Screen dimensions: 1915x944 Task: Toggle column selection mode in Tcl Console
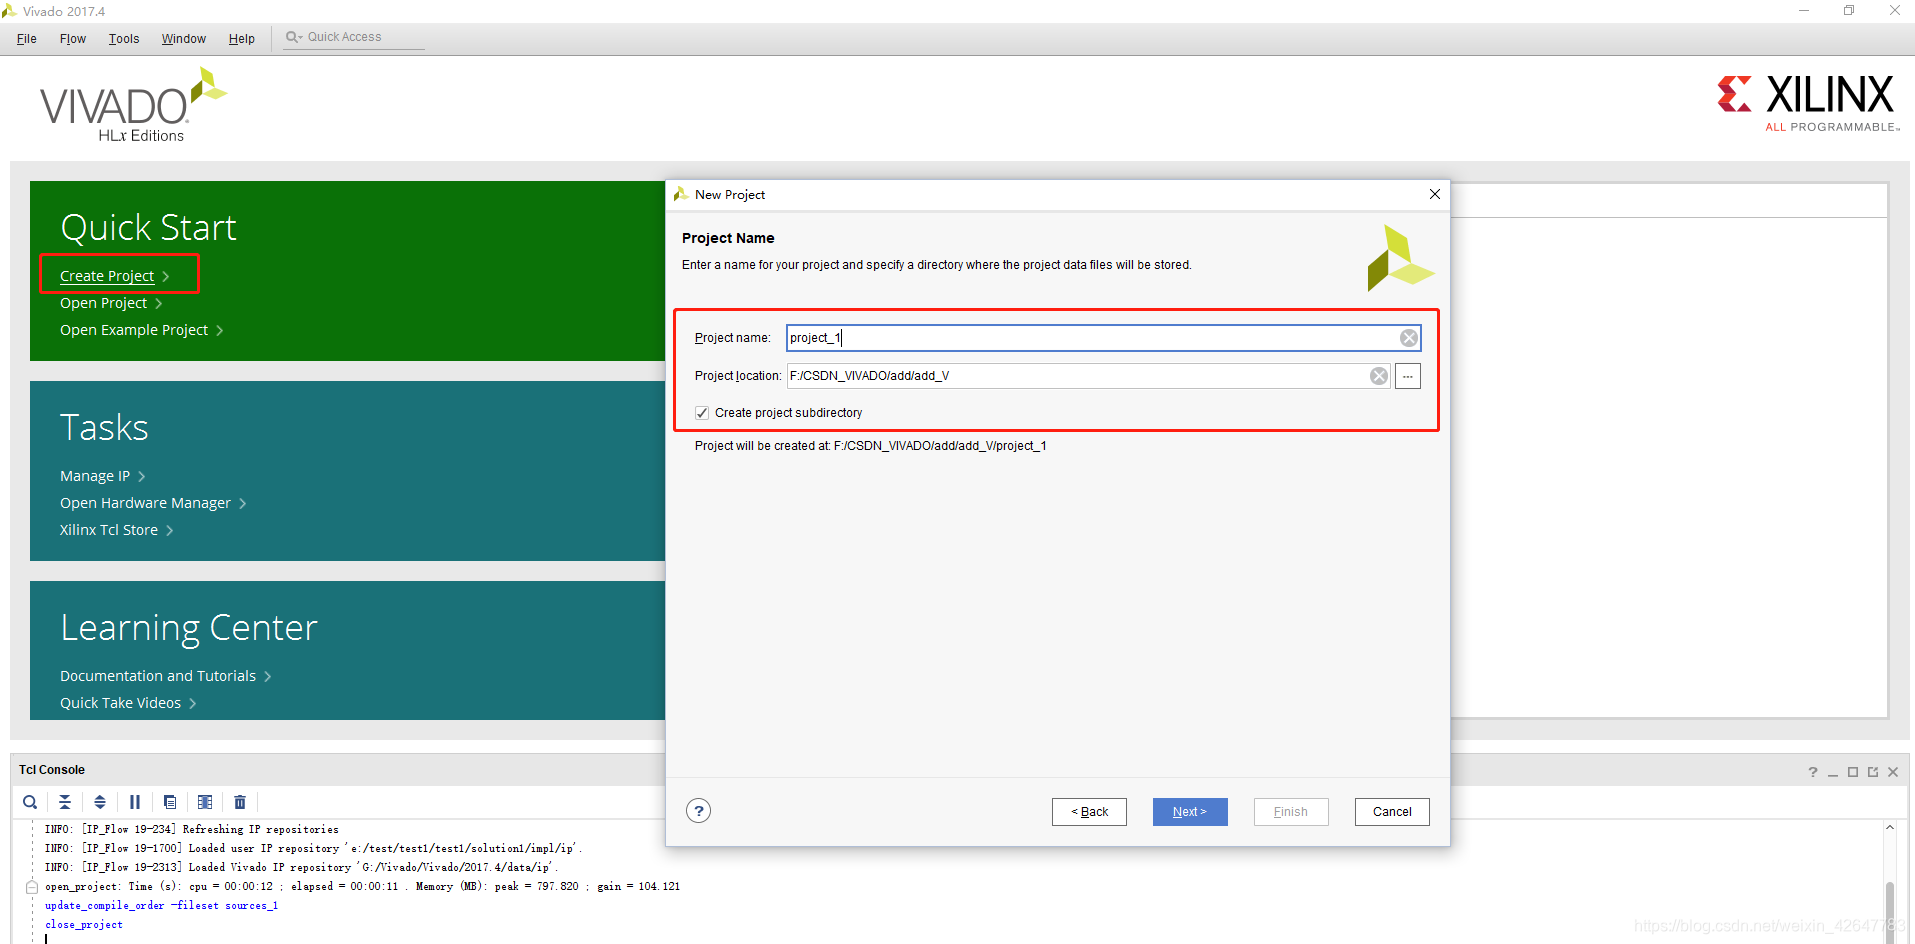click(x=205, y=802)
